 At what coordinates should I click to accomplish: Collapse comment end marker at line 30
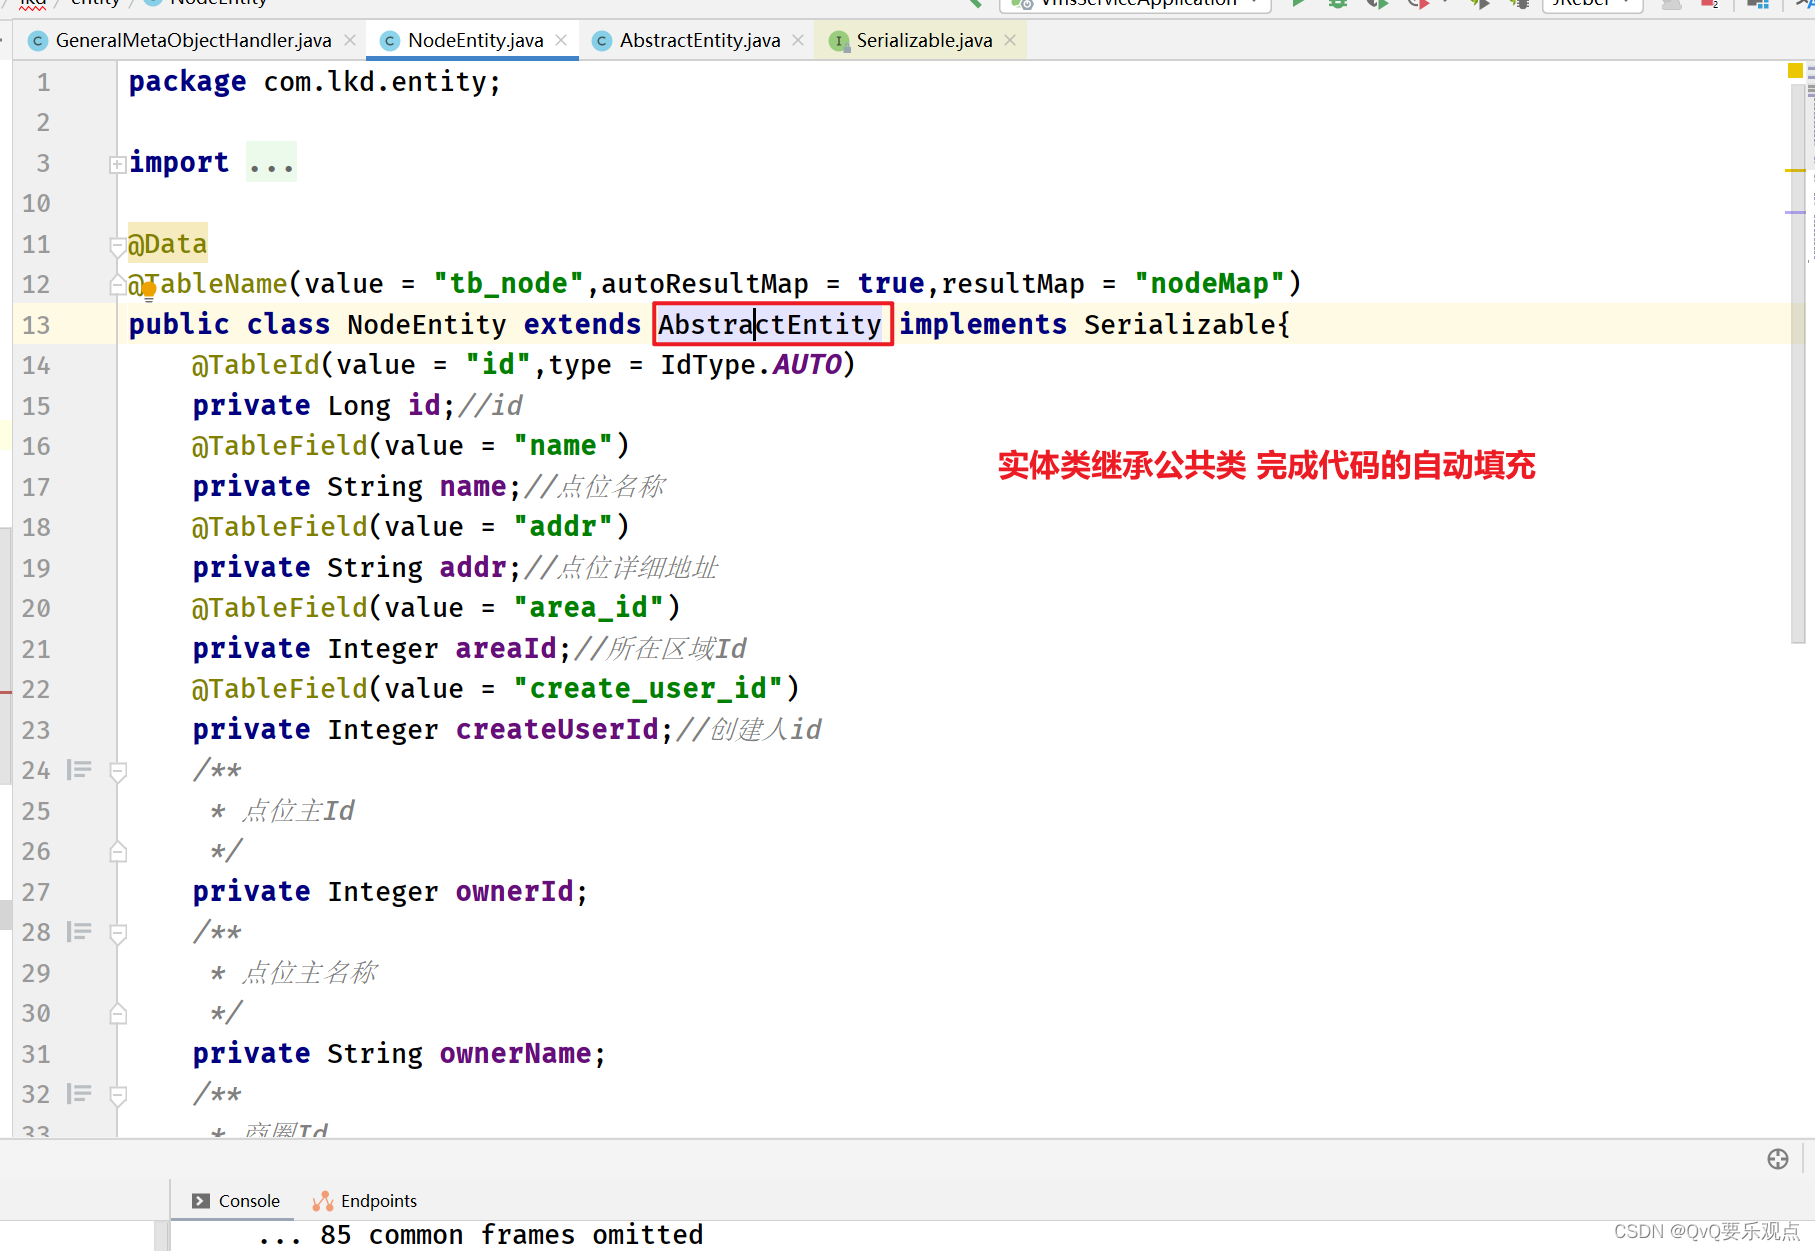(117, 1014)
